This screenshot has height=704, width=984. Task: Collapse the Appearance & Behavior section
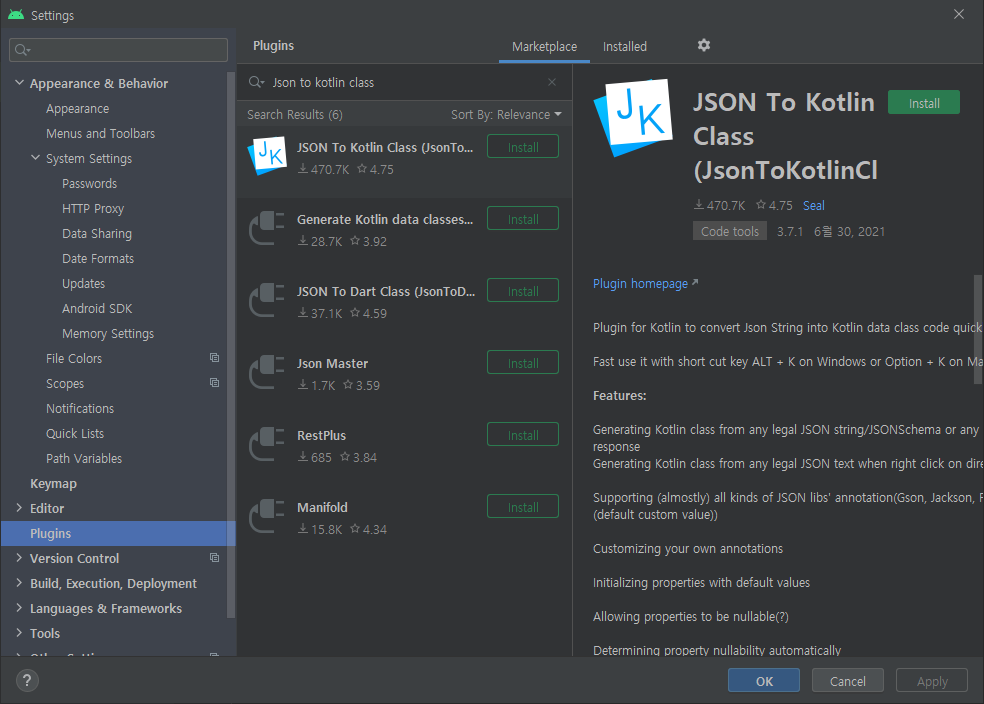[x=19, y=83]
